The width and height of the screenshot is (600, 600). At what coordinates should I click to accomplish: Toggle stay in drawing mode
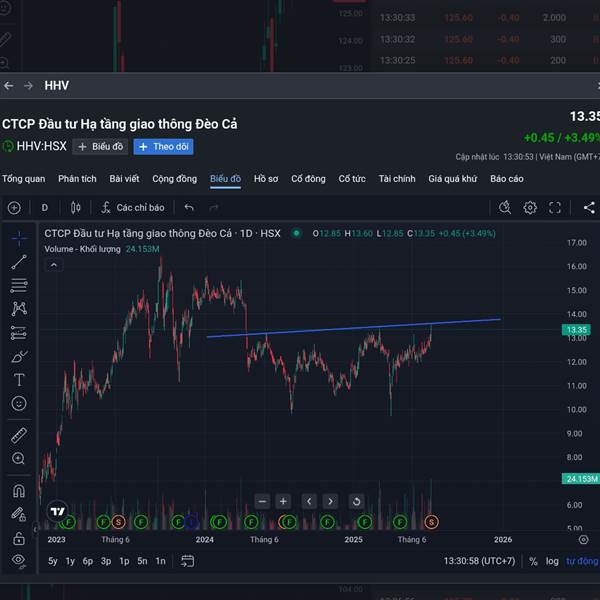(x=19, y=514)
